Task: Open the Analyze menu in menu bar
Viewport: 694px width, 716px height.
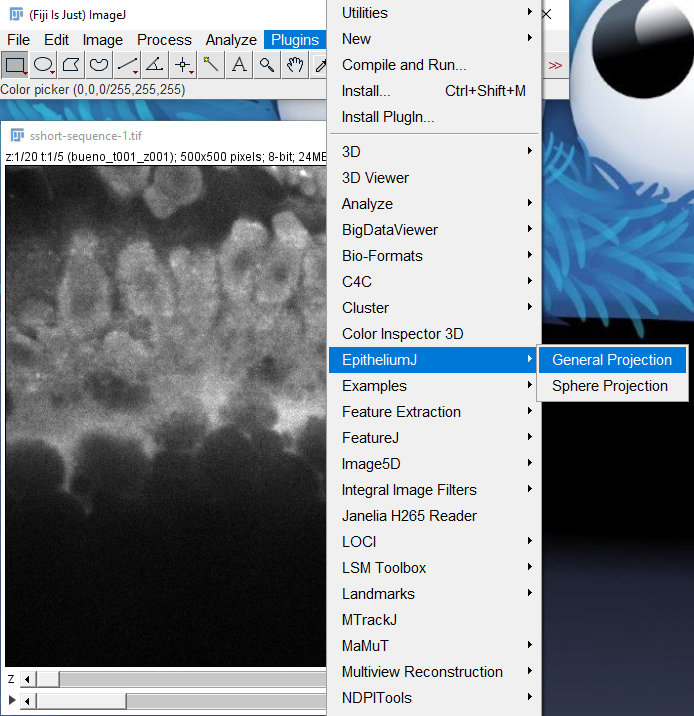Action: click(231, 40)
